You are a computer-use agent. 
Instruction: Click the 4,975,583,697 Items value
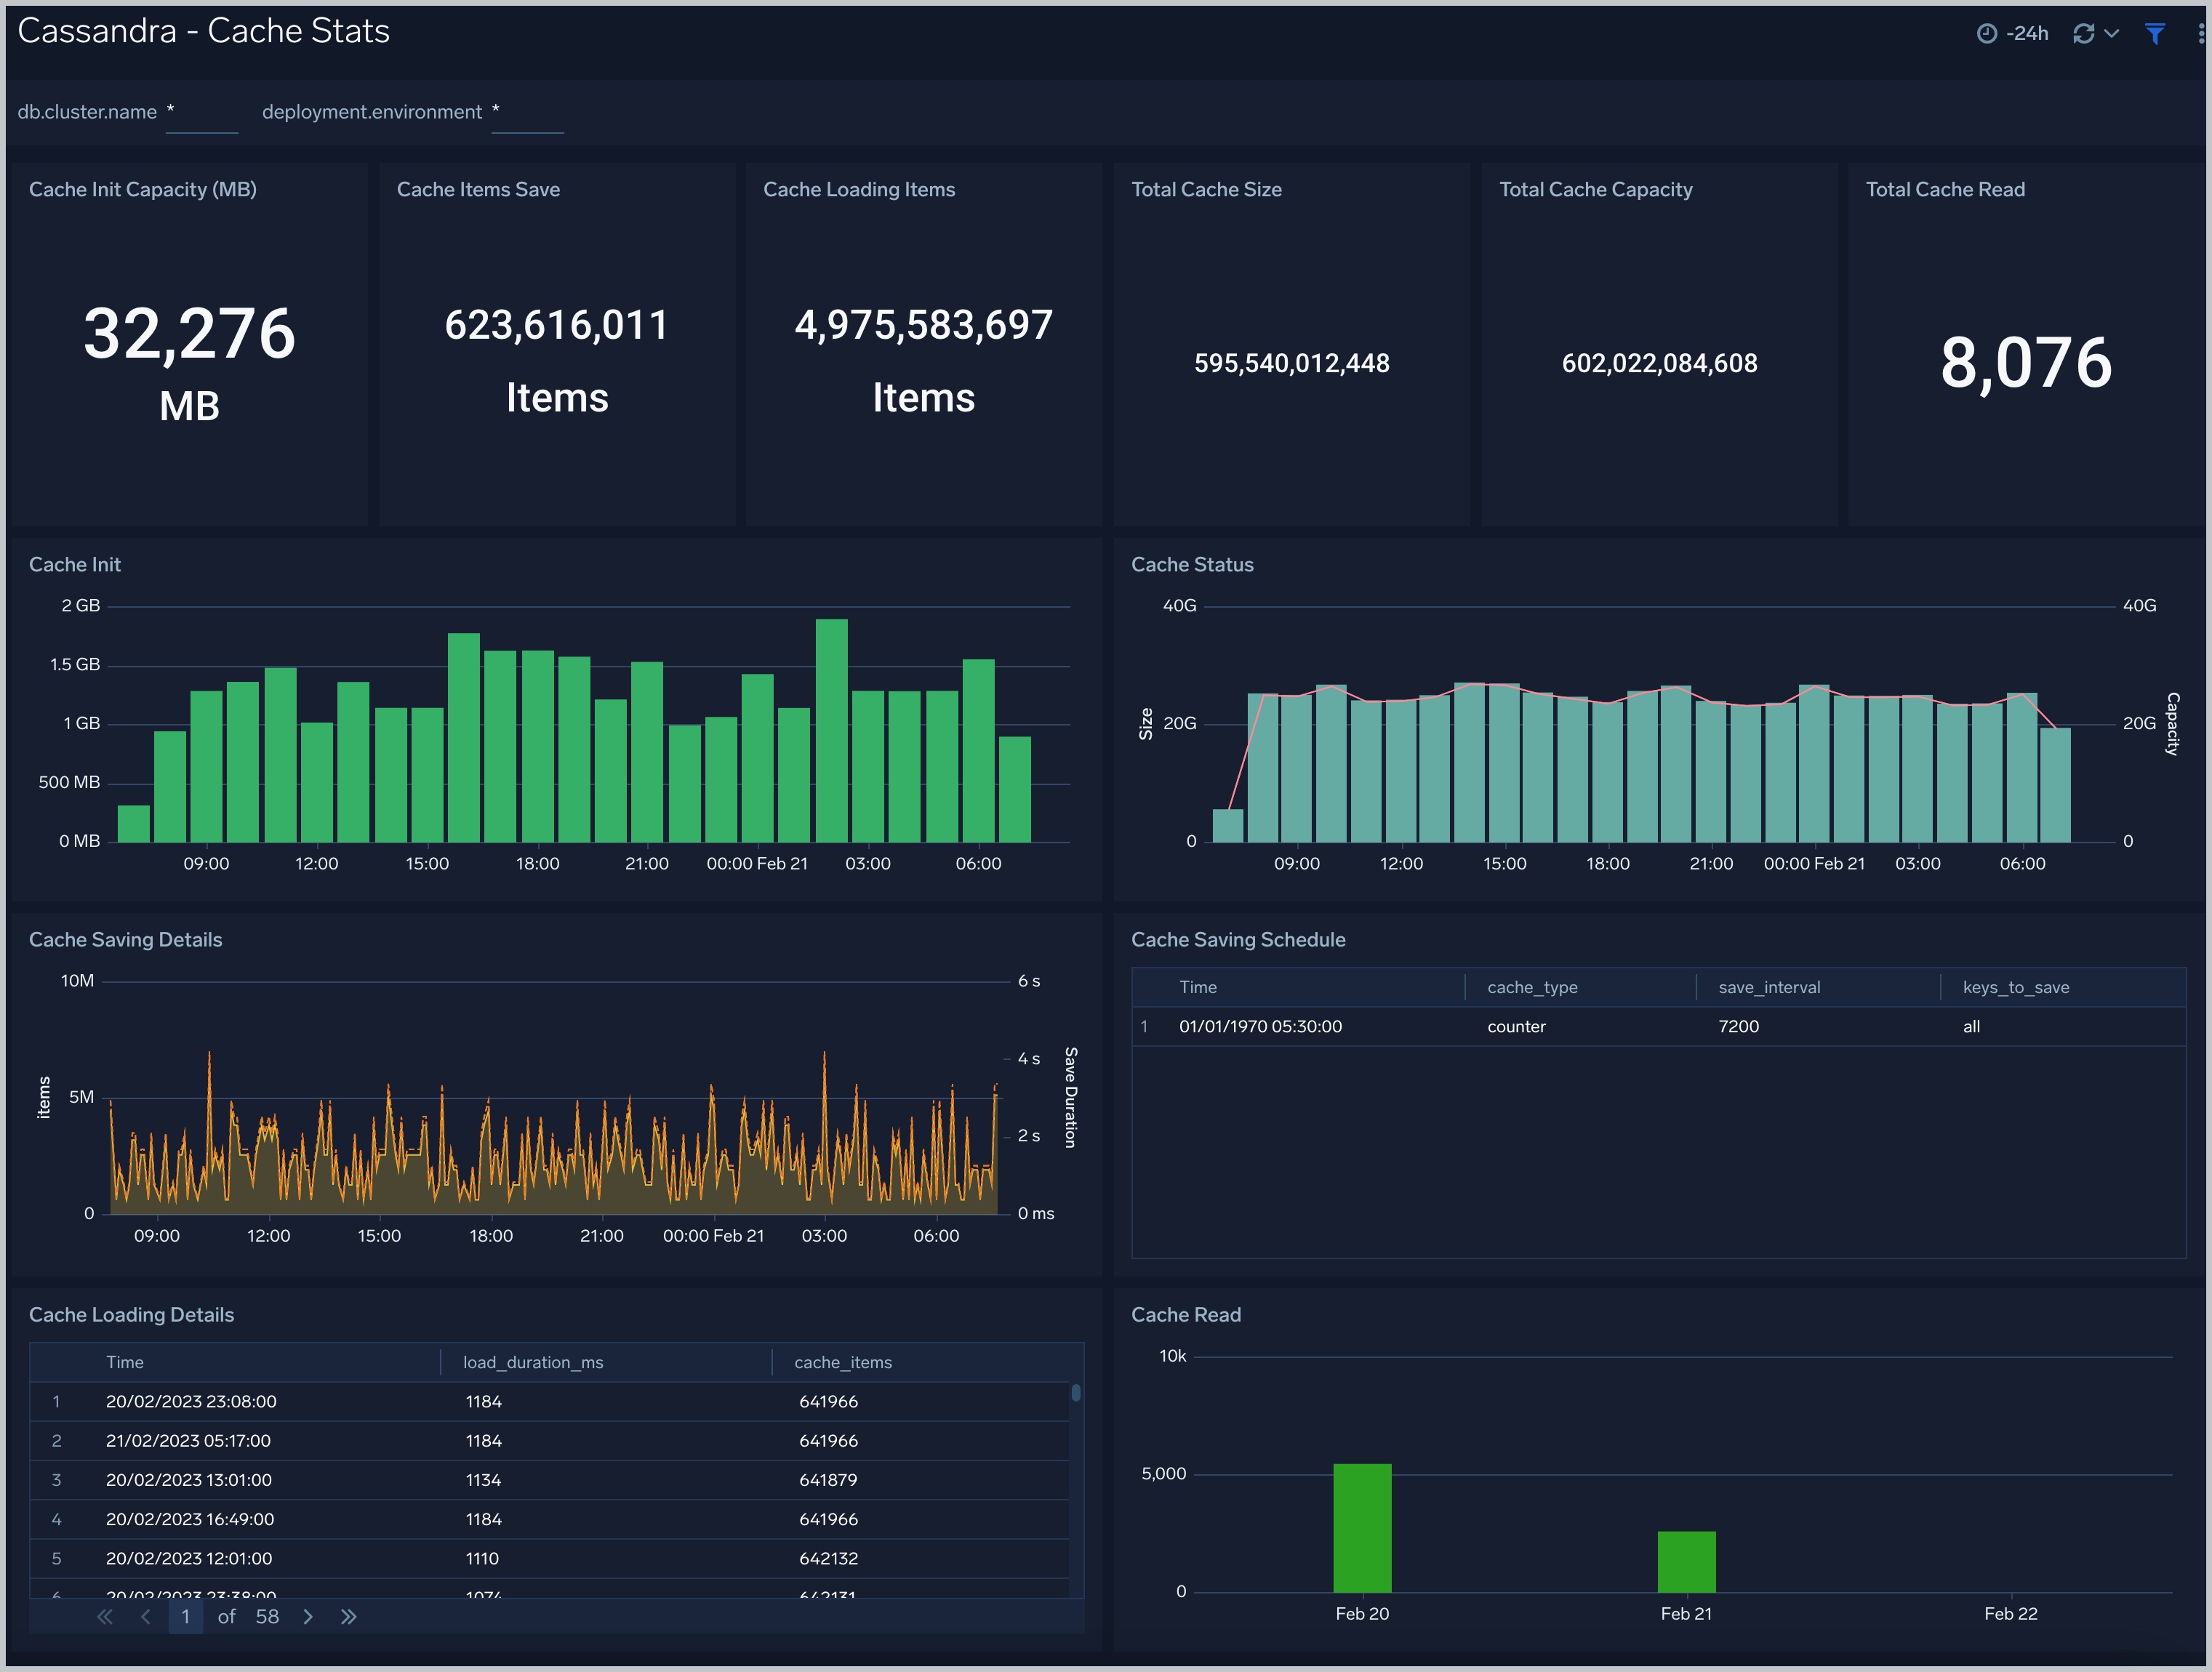pyautogui.click(x=923, y=361)
